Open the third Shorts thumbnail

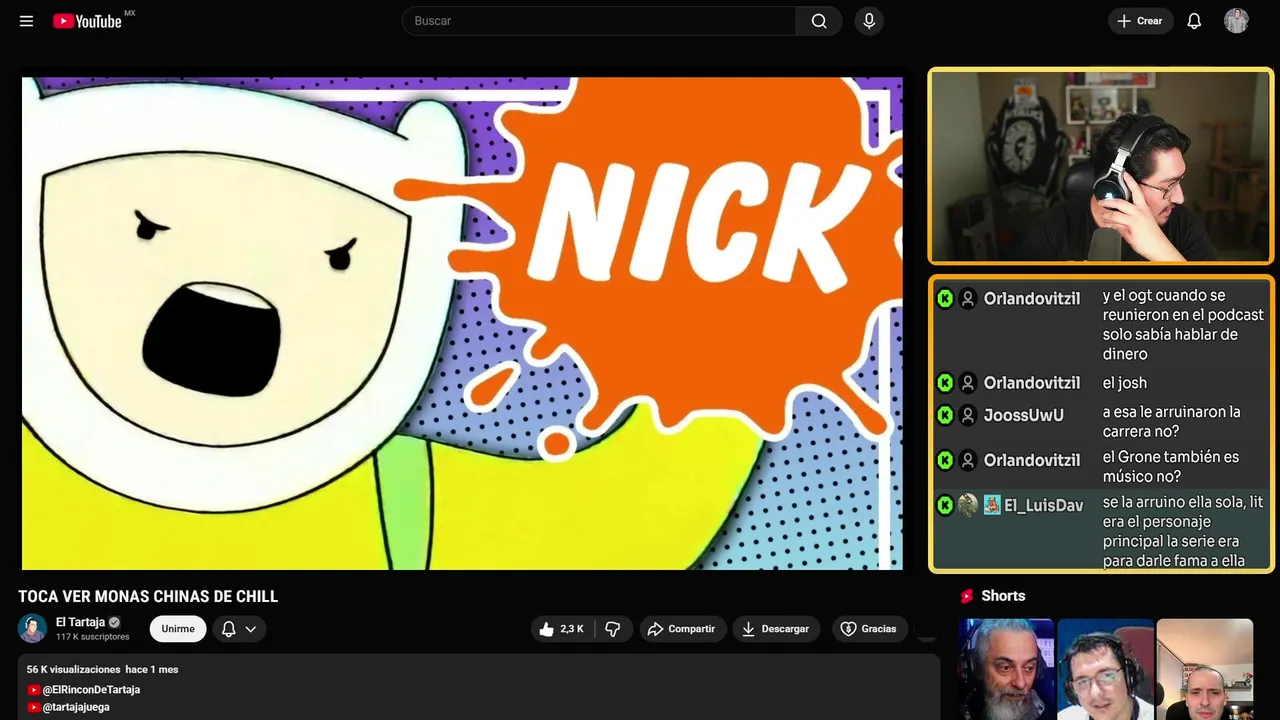tap(1204, 669)
